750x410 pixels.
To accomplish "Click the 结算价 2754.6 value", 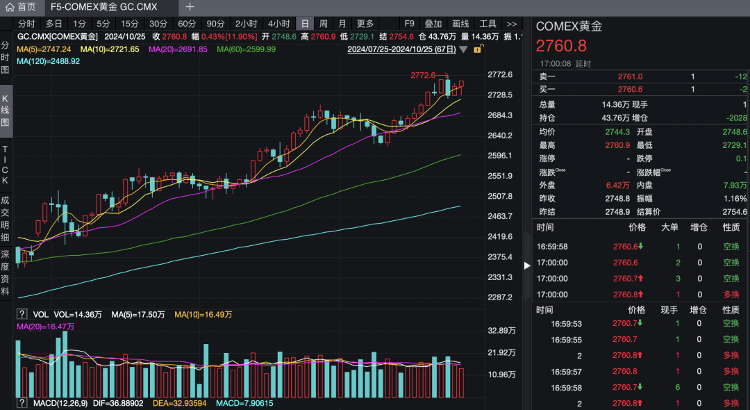I will pyautogui.click(x=735, y=211).
